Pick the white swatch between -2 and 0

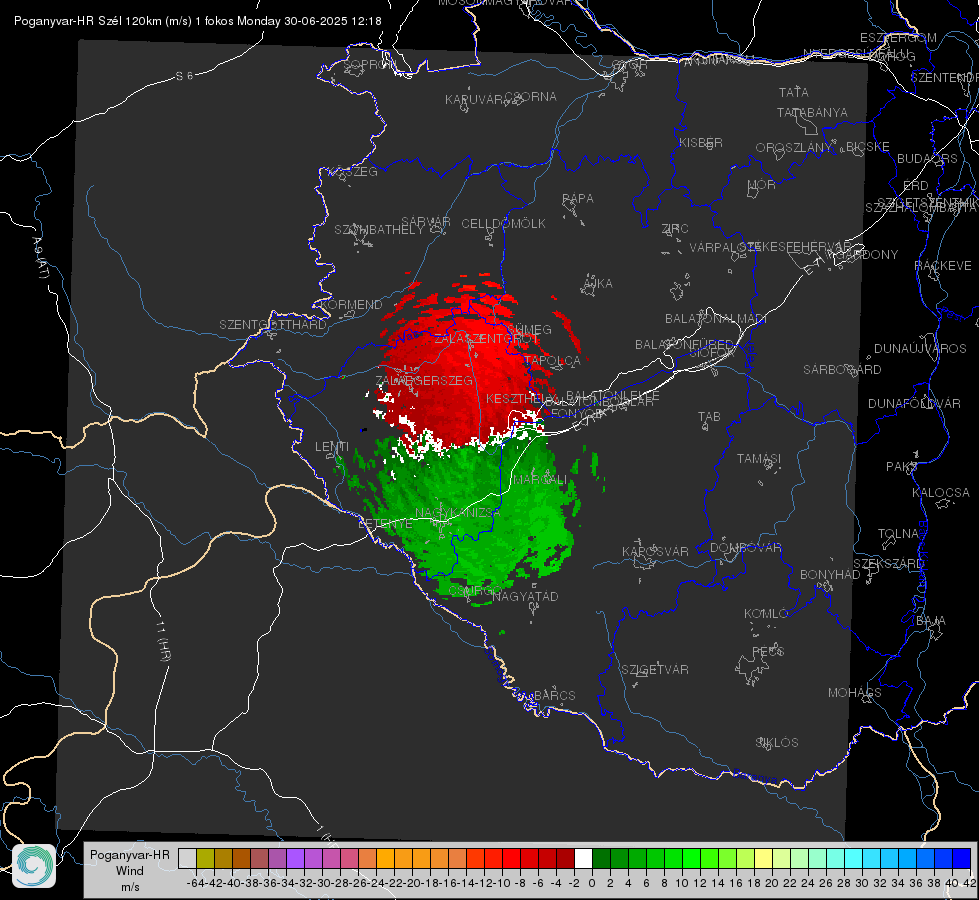tap(583, 858)
